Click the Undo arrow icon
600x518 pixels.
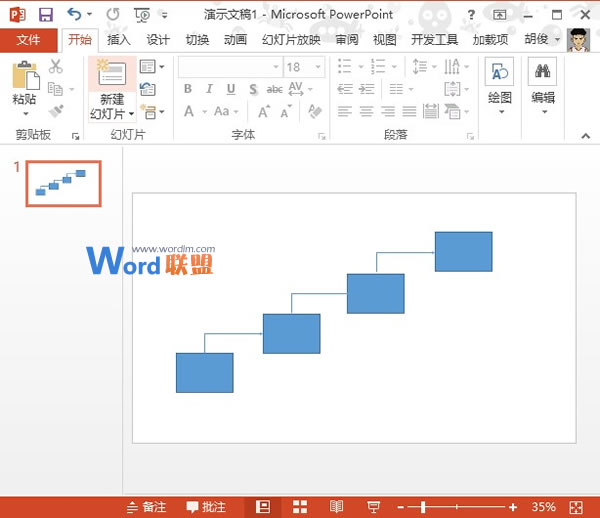click(74, 14)
